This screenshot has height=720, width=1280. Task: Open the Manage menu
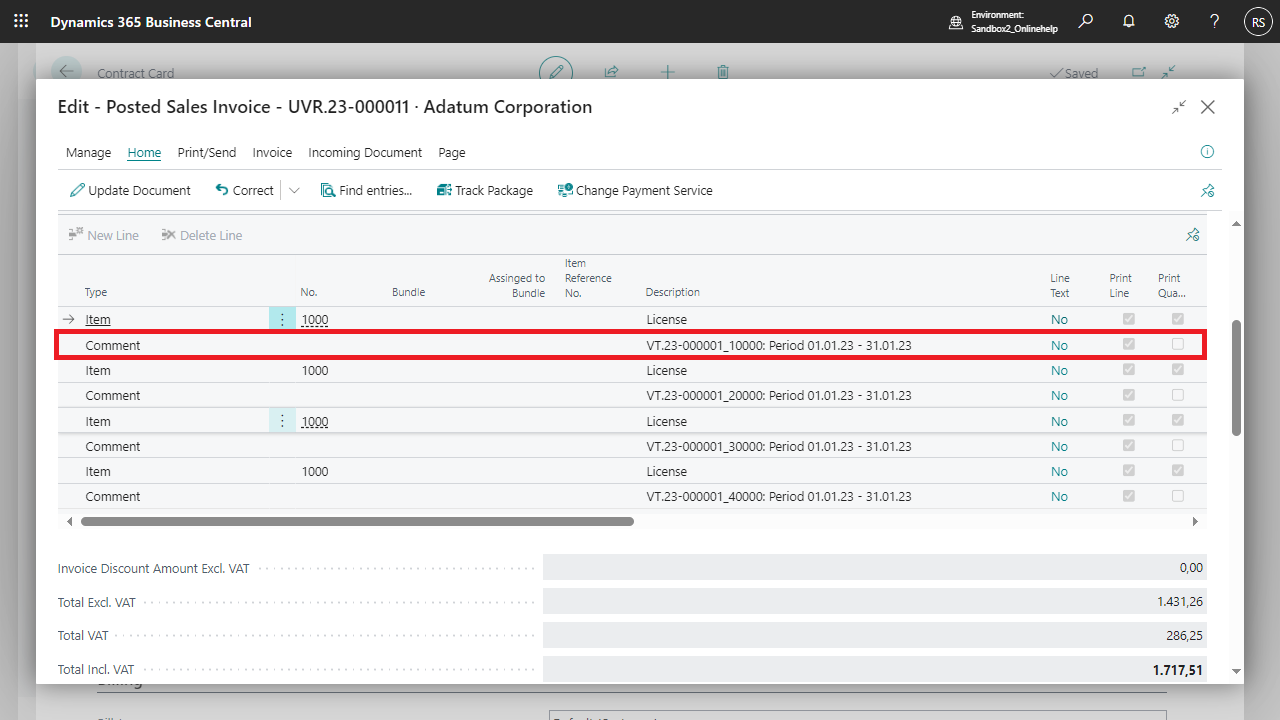tap(88, 153)
